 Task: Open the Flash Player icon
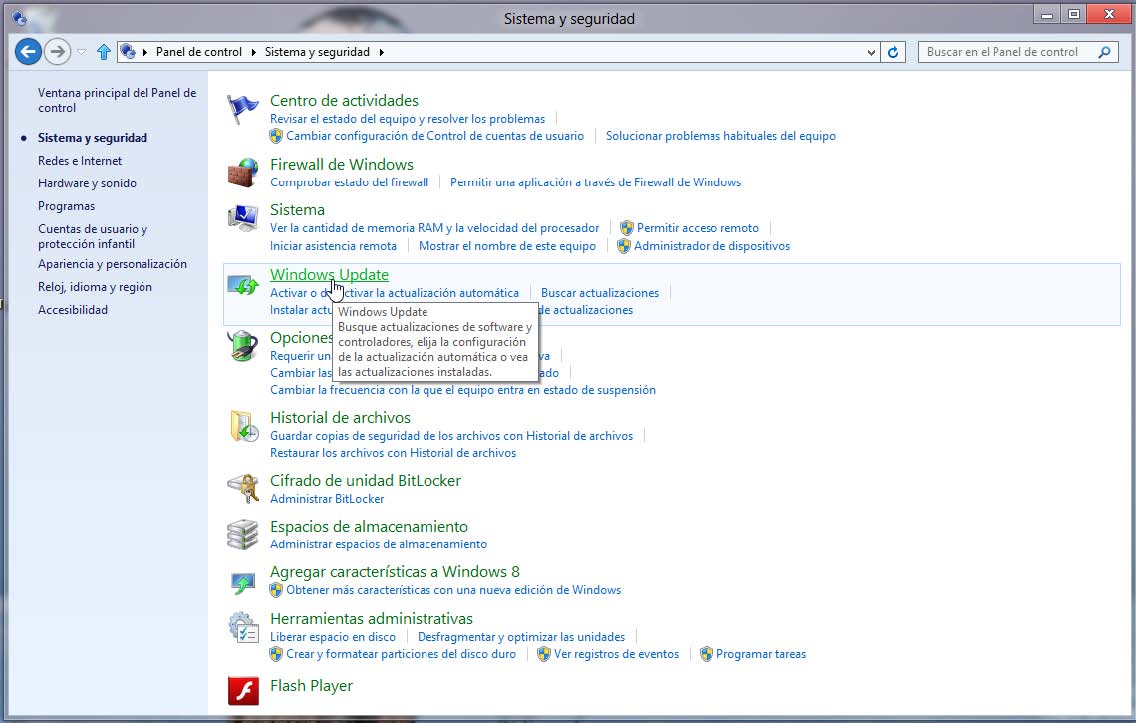[242, 690]
